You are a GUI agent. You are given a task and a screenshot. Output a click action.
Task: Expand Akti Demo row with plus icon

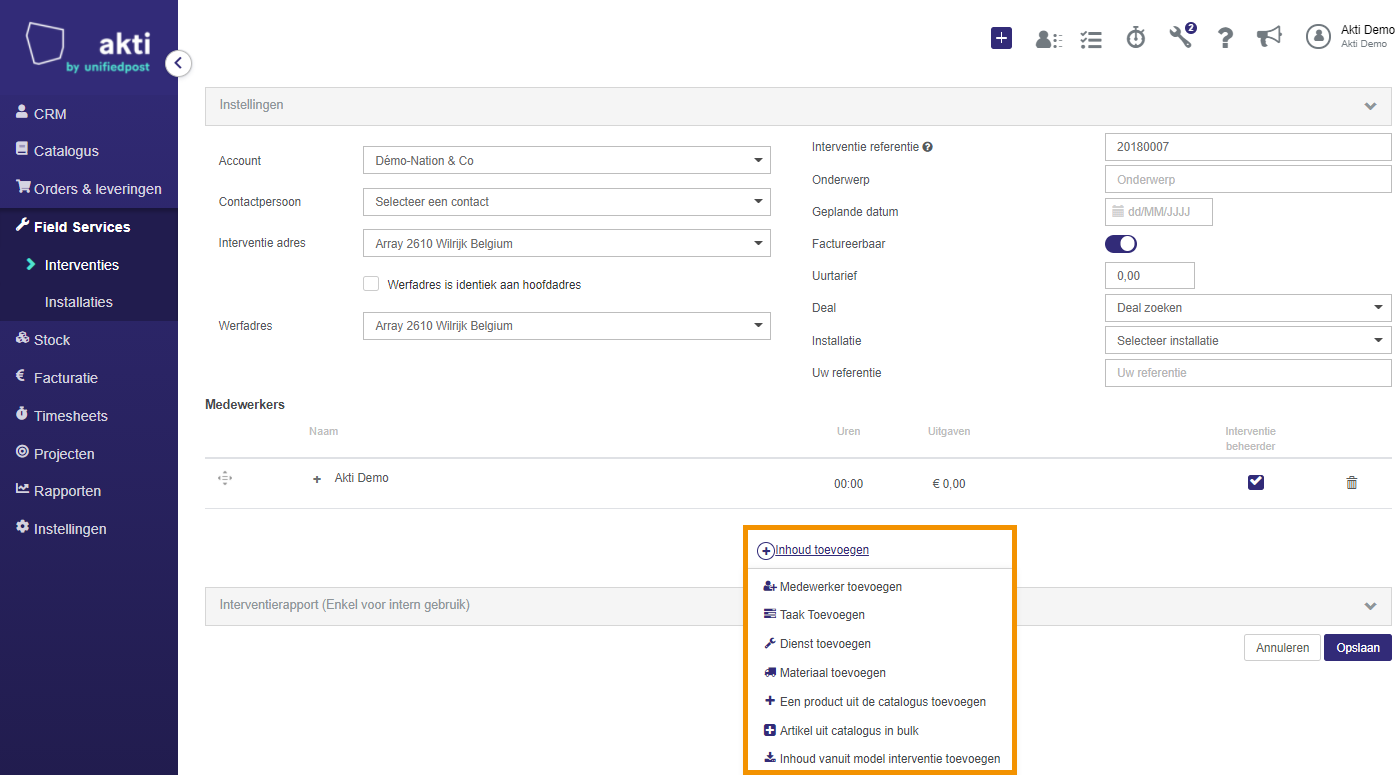[x=317, y=480]
